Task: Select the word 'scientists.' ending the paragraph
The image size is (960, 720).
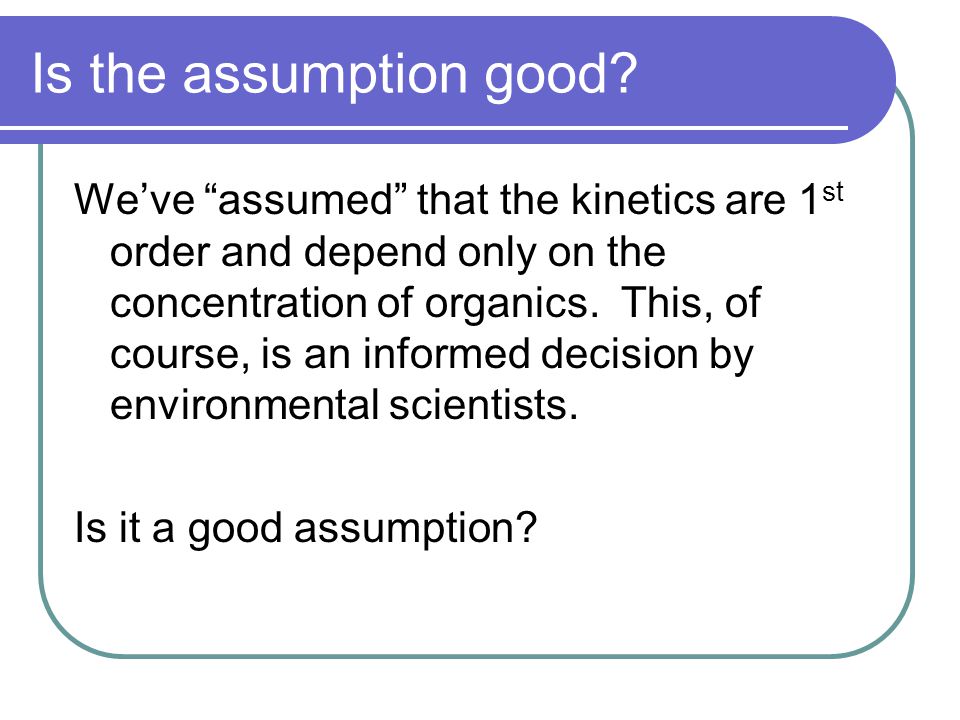Action: (x=484, y=405)
